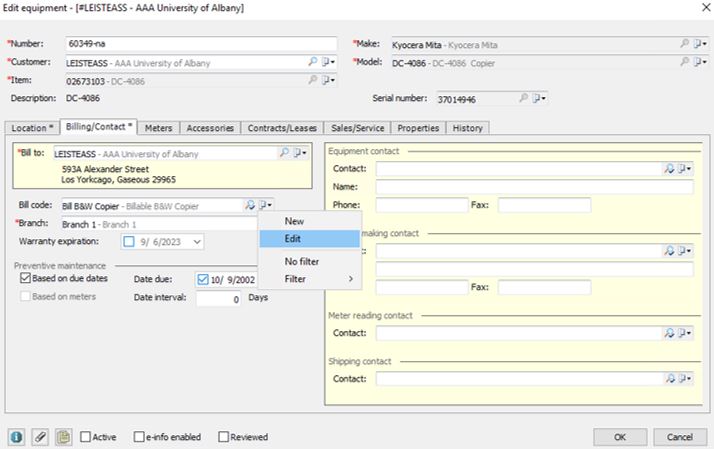Viewport: 714px width, 449px height.
Task: Expand the Warranty expiration date picker
Action: pos(197,241)
